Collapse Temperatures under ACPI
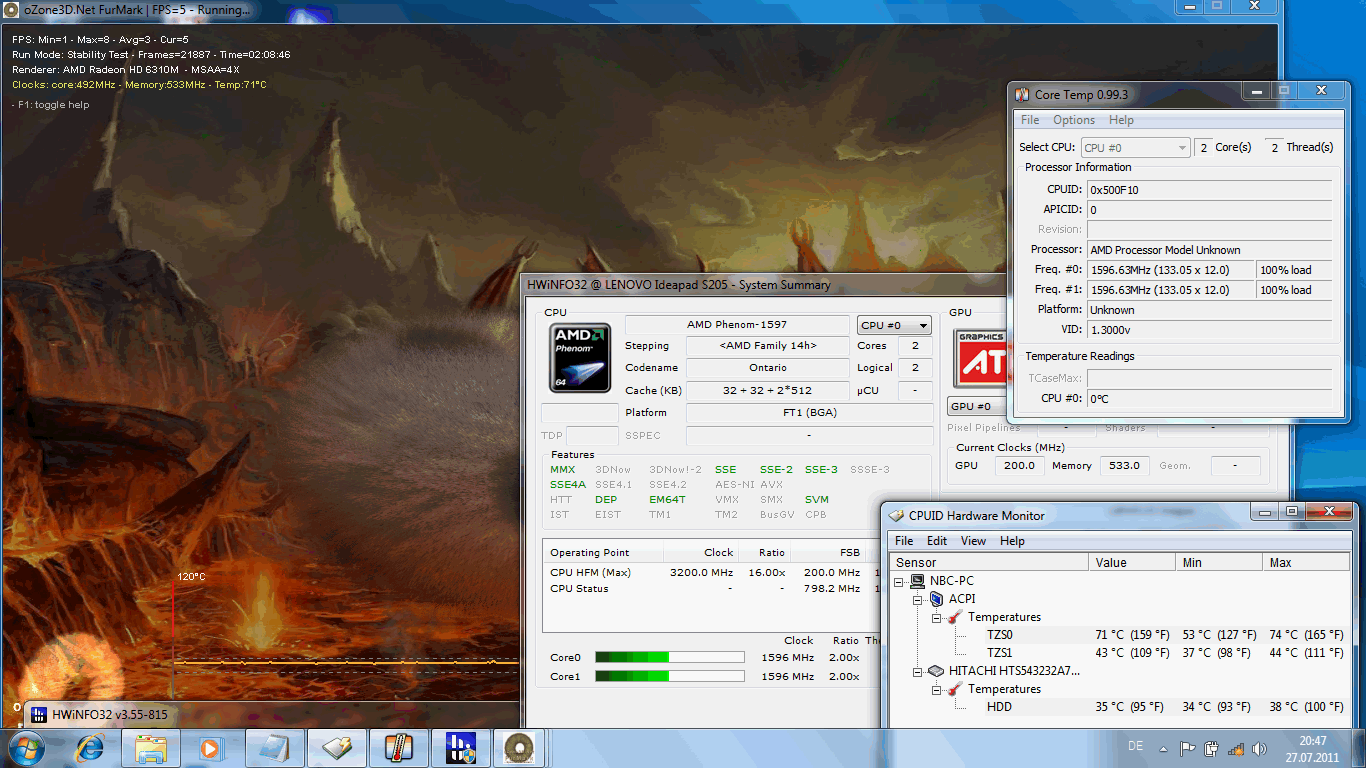 (937, 618)
